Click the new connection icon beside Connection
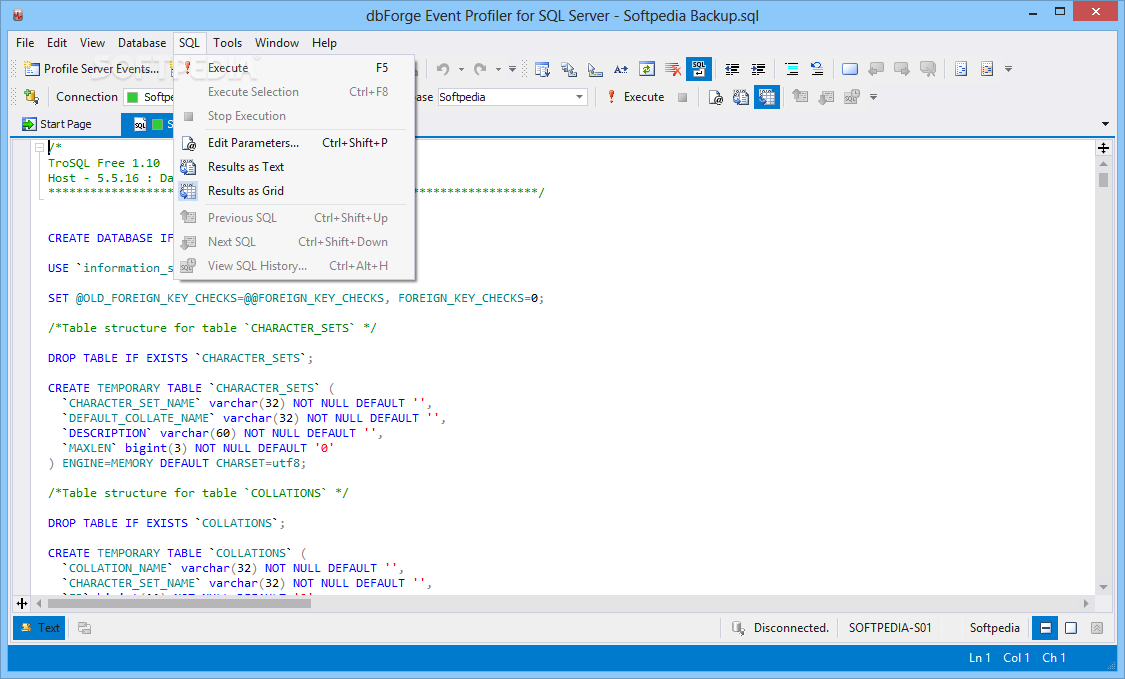 [31, 97]
